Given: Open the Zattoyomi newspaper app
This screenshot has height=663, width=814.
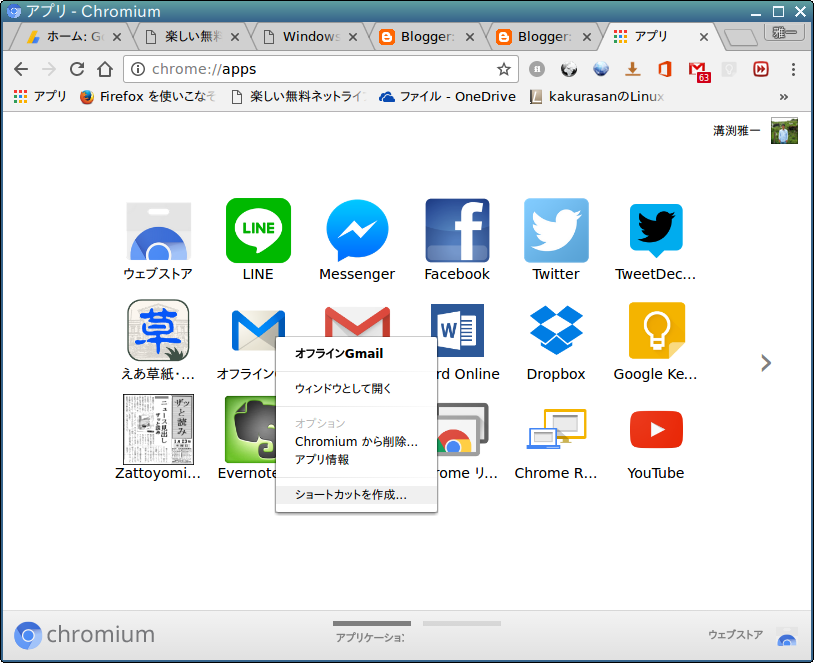Looking at the screenshot, I should (158, 429).
